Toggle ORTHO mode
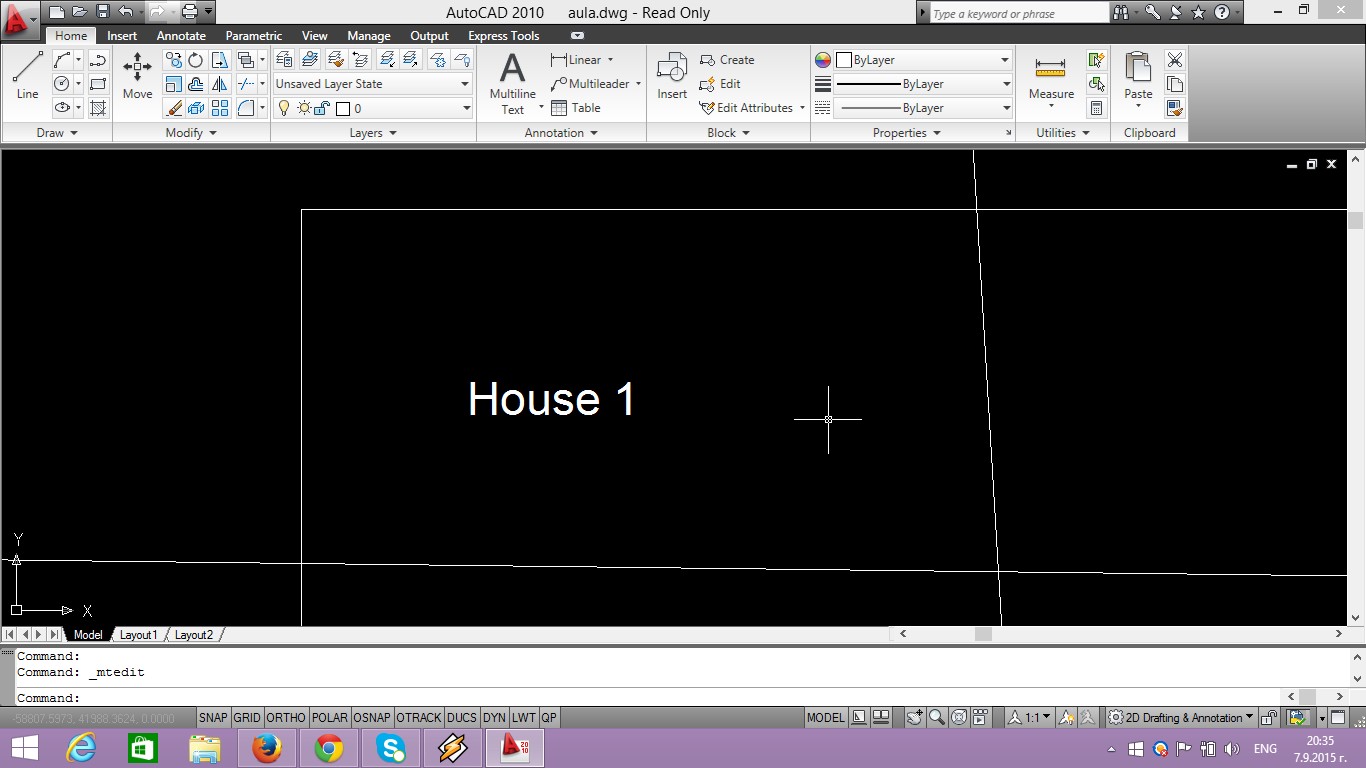1366x768 pixels. (286, 717)
